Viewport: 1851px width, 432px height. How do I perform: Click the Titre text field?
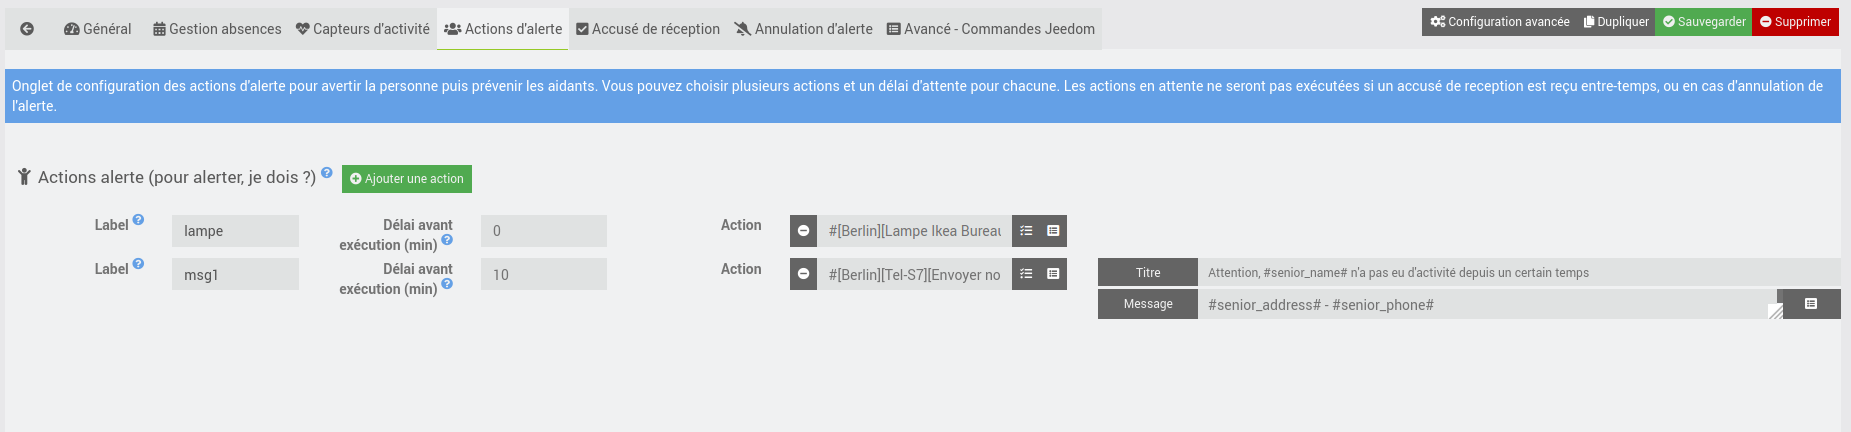(1519, 272)
